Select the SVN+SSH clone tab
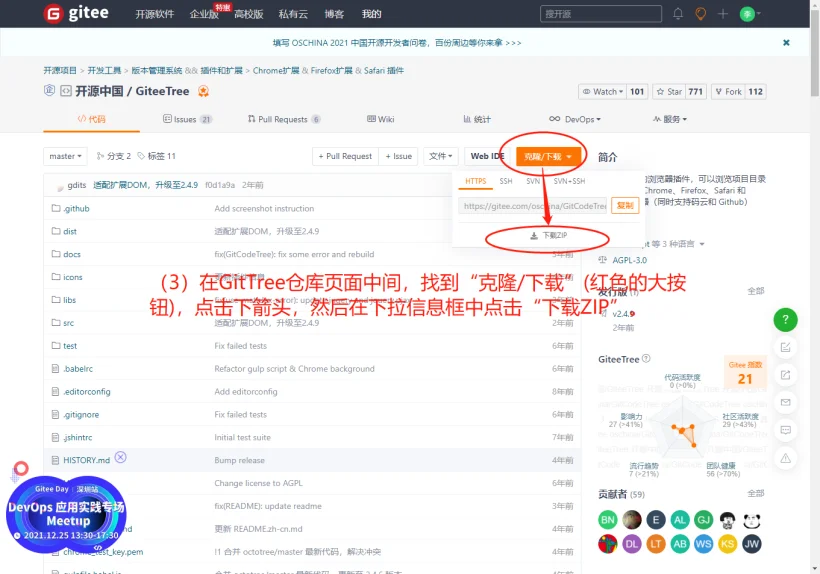Image resolution: width=820 pixels, height=574 pixels. pyautogui.click(x=569, y=181)
